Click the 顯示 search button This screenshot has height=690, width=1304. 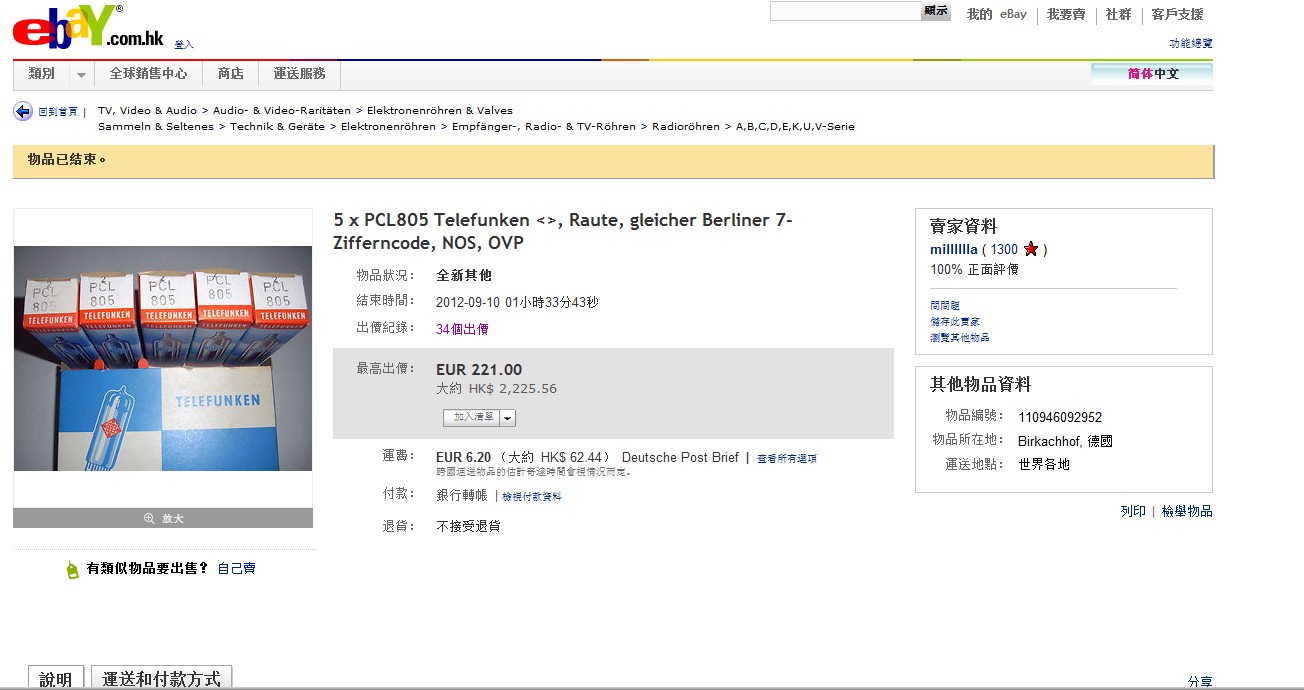[x=936, y=11]
